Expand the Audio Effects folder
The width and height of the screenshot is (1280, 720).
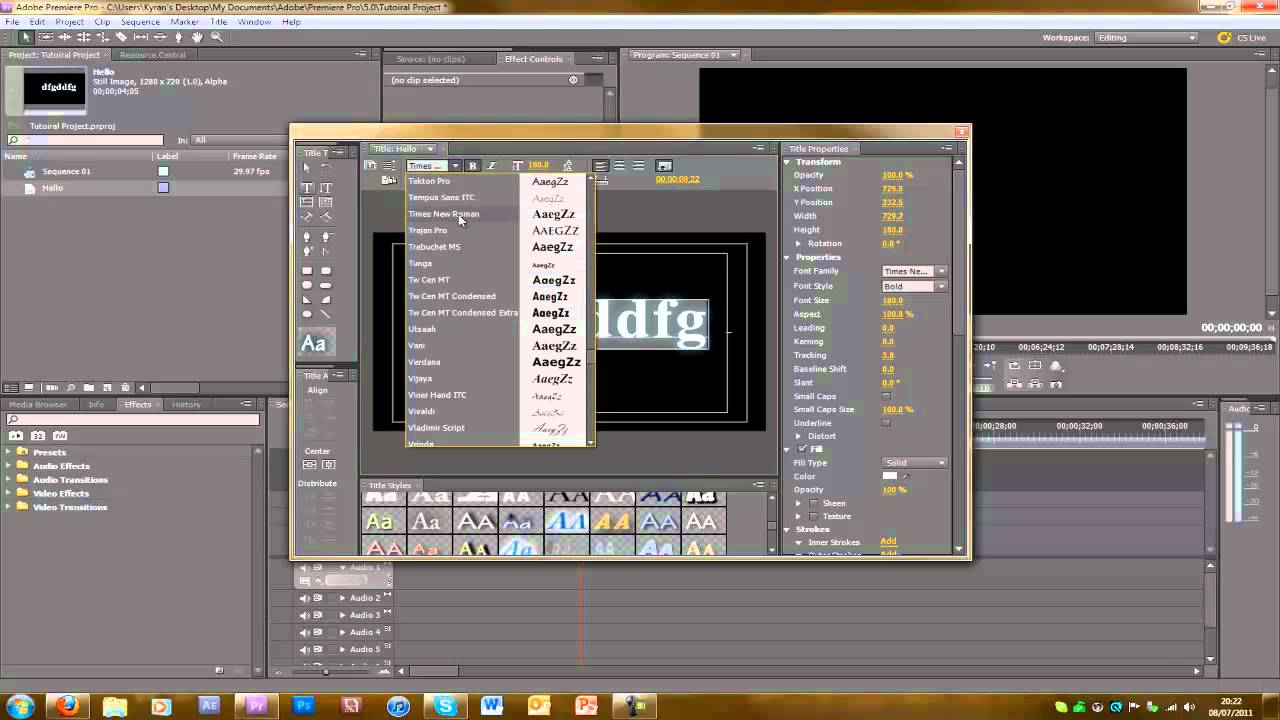pyautogui.click(x=9, y=466)
